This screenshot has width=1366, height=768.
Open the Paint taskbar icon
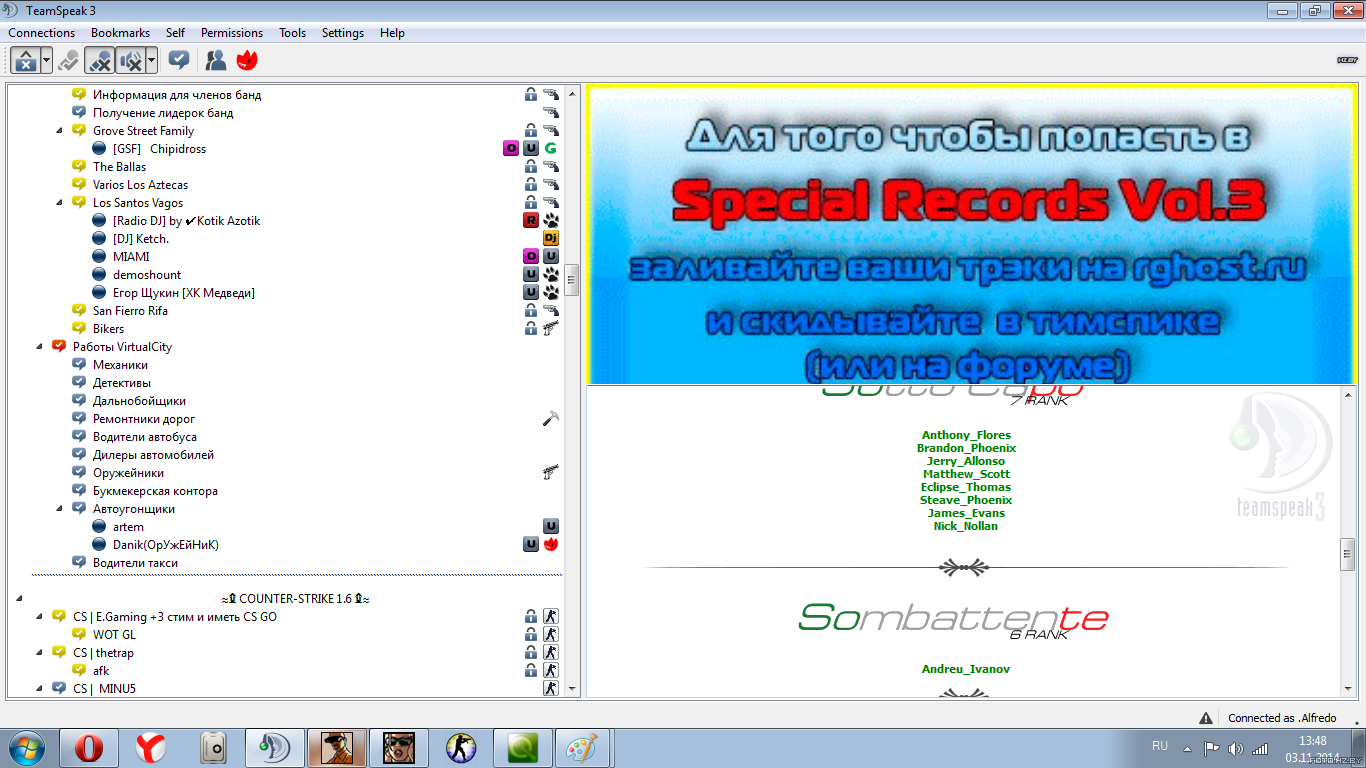(x=581, y=748)
